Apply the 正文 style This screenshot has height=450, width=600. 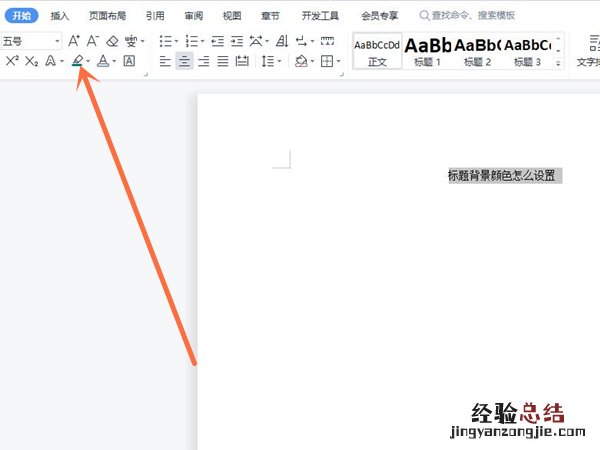coord(377,51)
